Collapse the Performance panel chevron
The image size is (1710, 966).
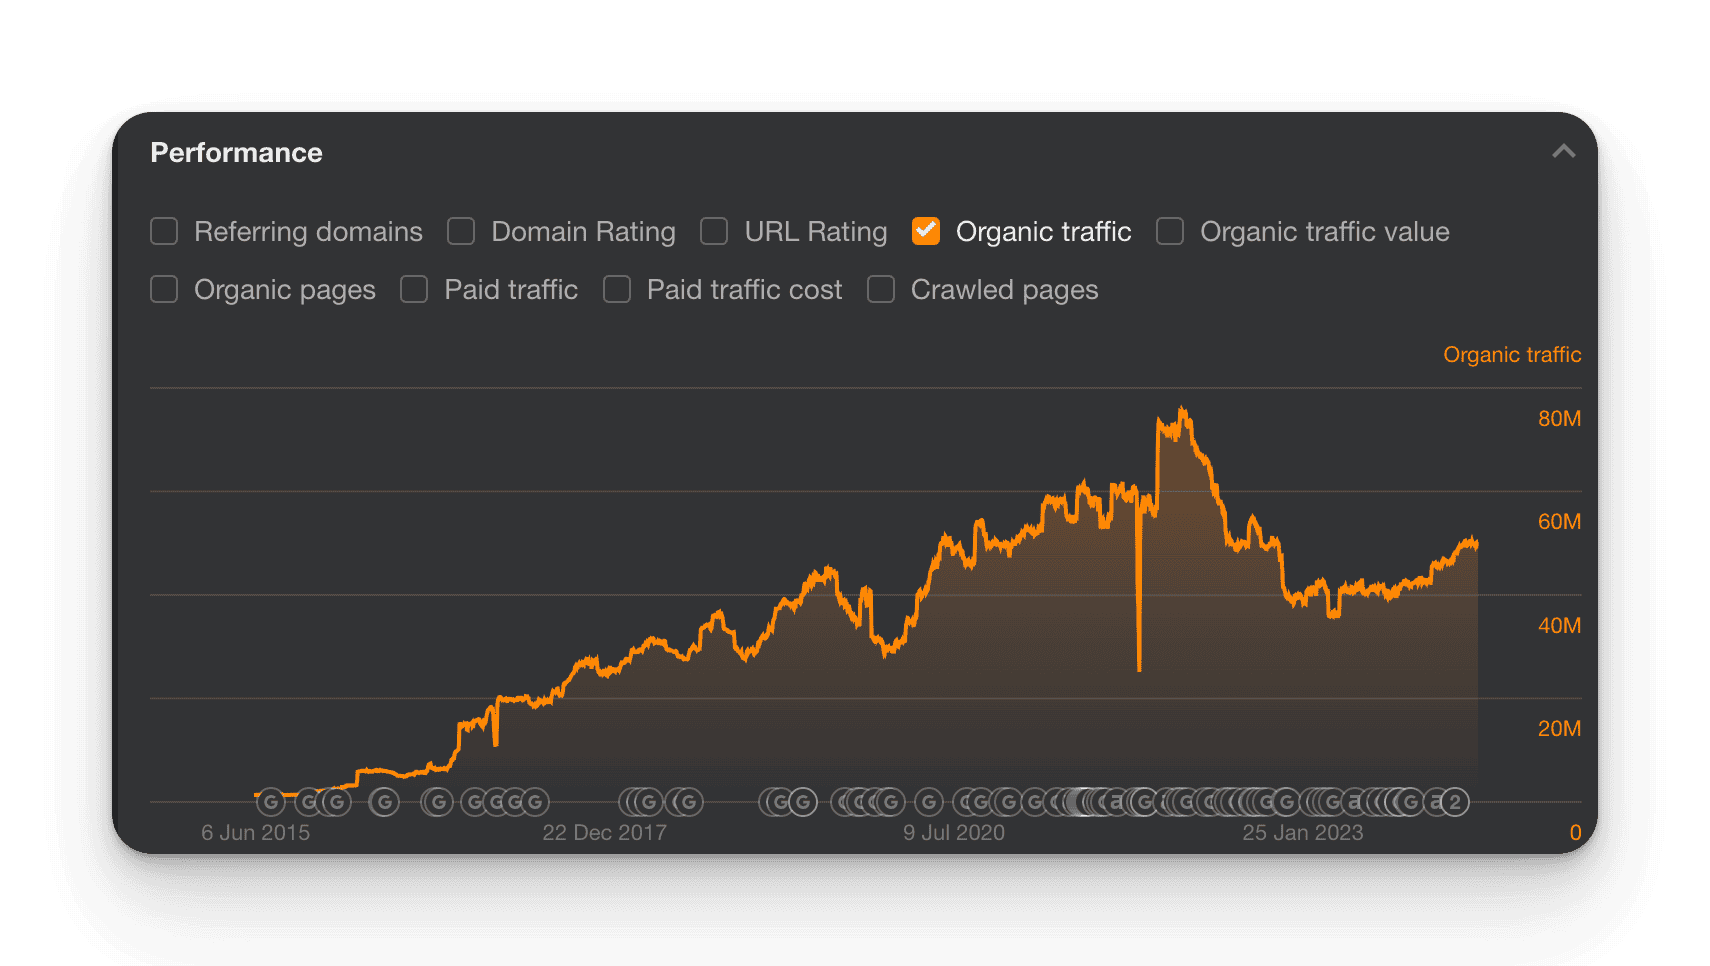[1563, 152]
